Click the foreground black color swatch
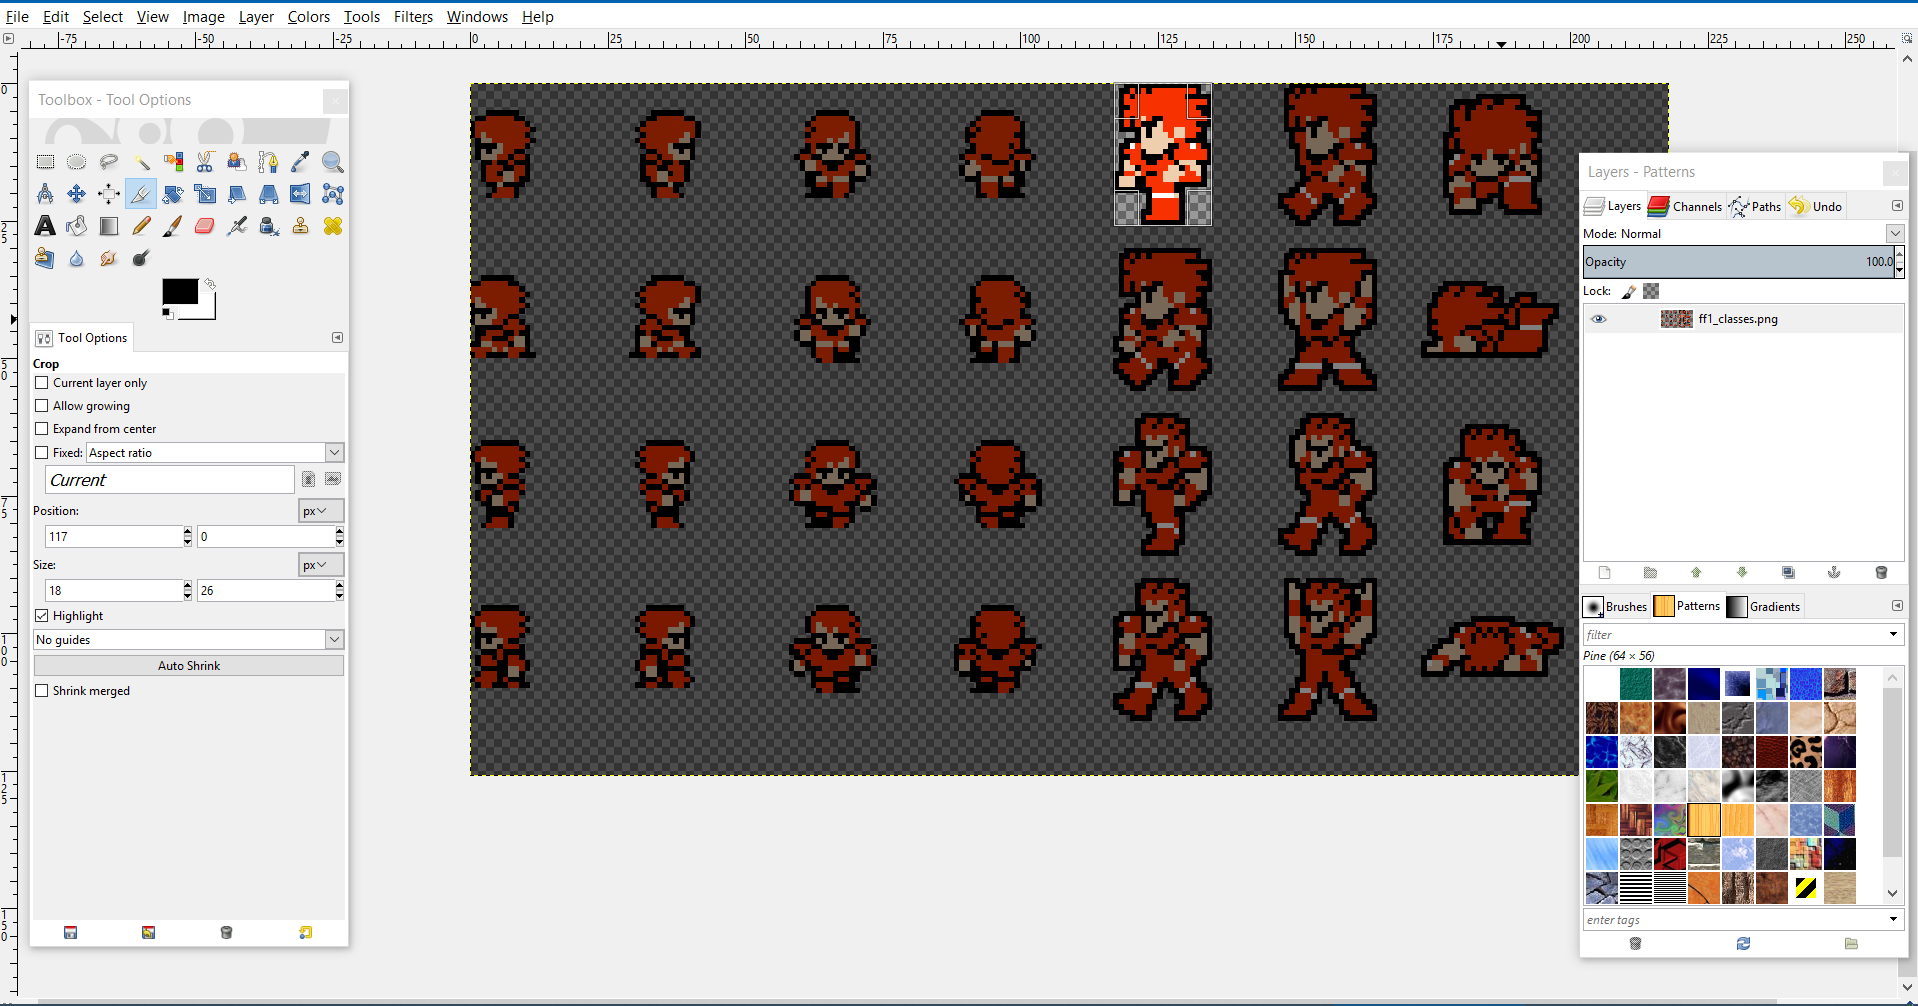This screenshot has width=1918, height=1006. tap(180, 291)
